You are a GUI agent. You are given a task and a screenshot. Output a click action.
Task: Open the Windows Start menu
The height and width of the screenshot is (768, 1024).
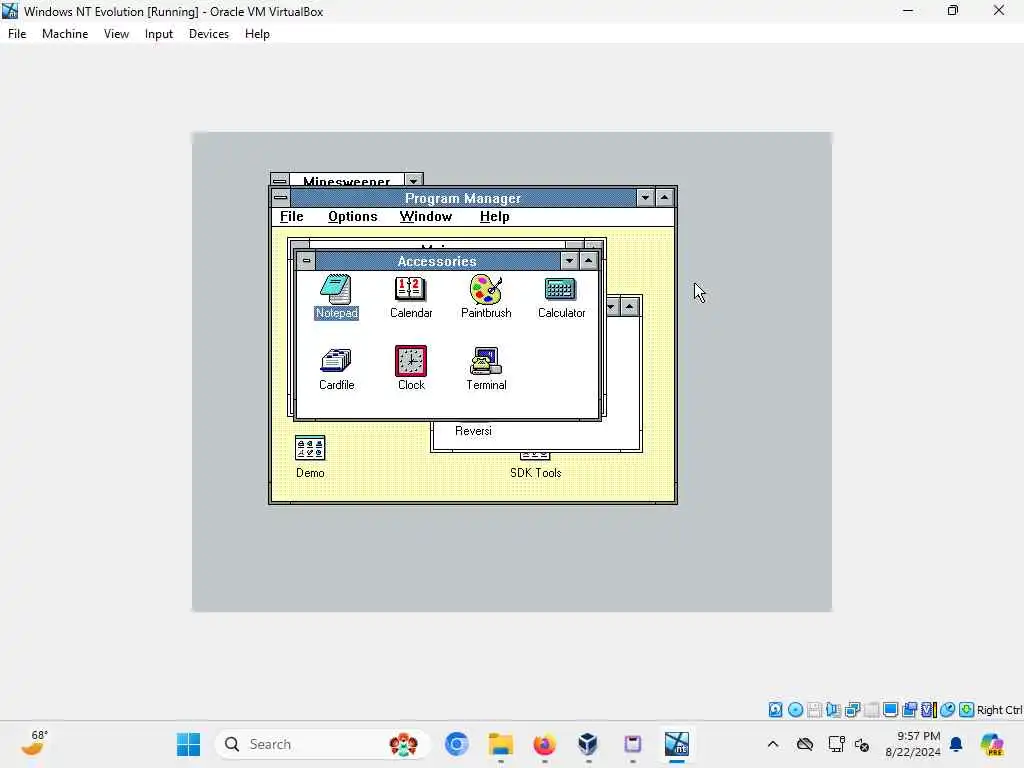[189, 744]
